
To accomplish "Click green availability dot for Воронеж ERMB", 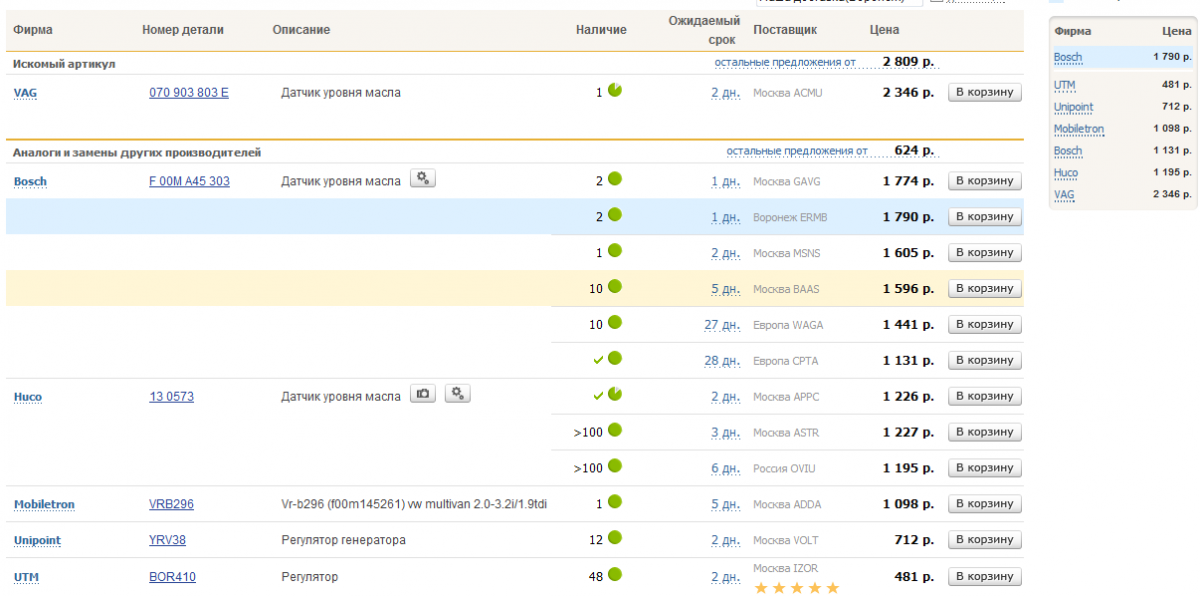I will (x=615, y=215).
